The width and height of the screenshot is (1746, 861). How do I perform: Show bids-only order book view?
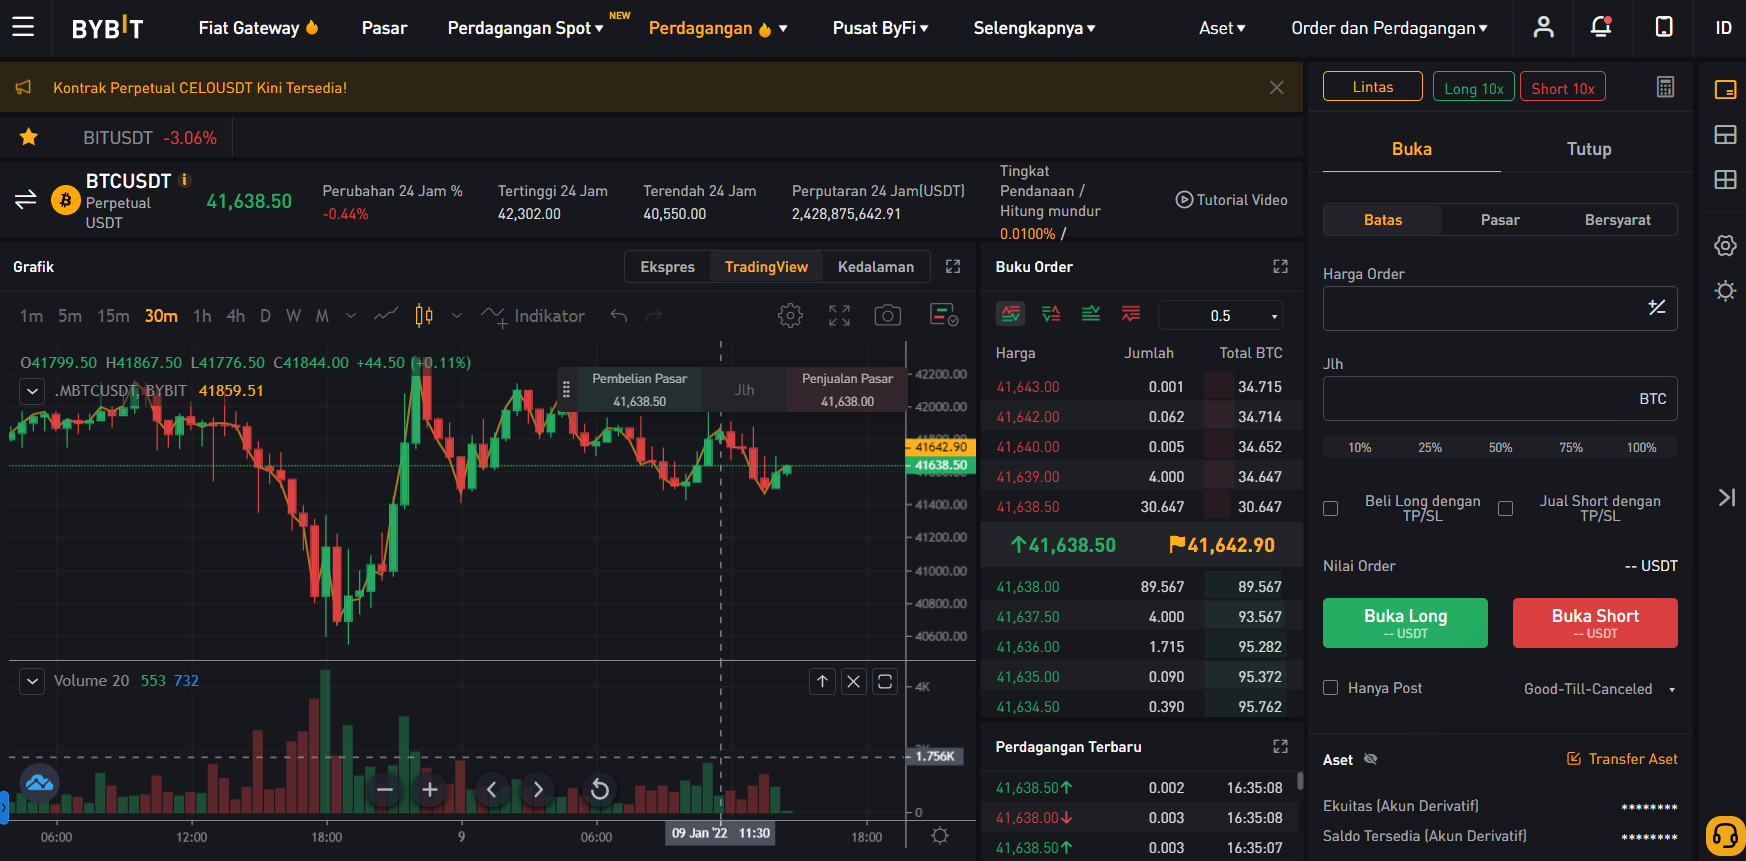(x=1091, y=314)
